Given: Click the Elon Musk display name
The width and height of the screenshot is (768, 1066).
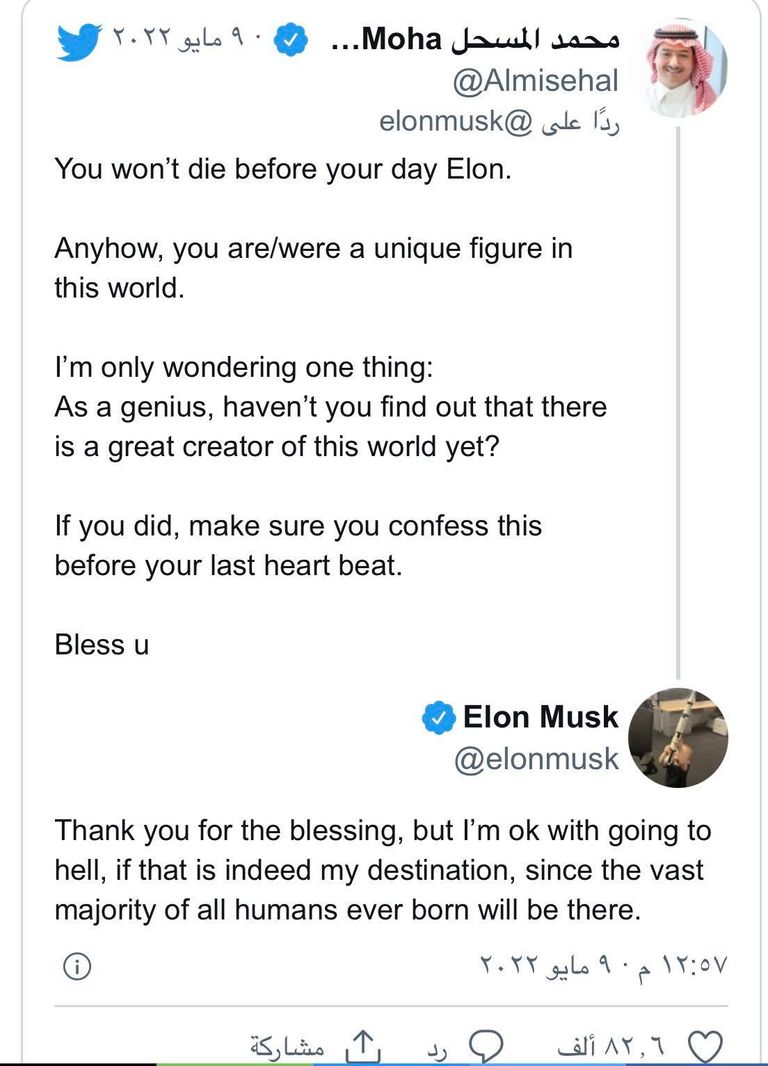Looking at the screenshot, I should [540, 717].
